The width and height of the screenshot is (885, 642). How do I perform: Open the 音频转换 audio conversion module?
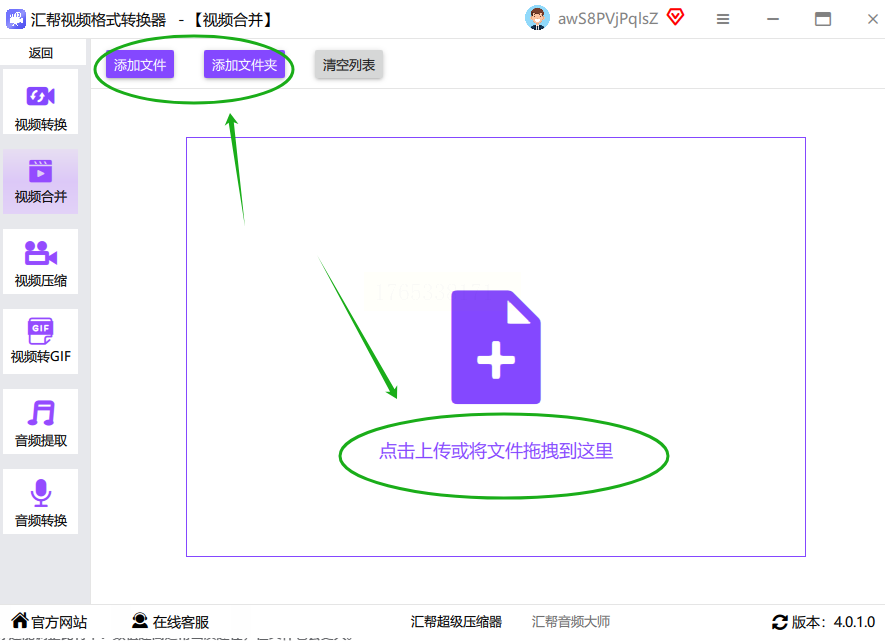click(41, 502)
